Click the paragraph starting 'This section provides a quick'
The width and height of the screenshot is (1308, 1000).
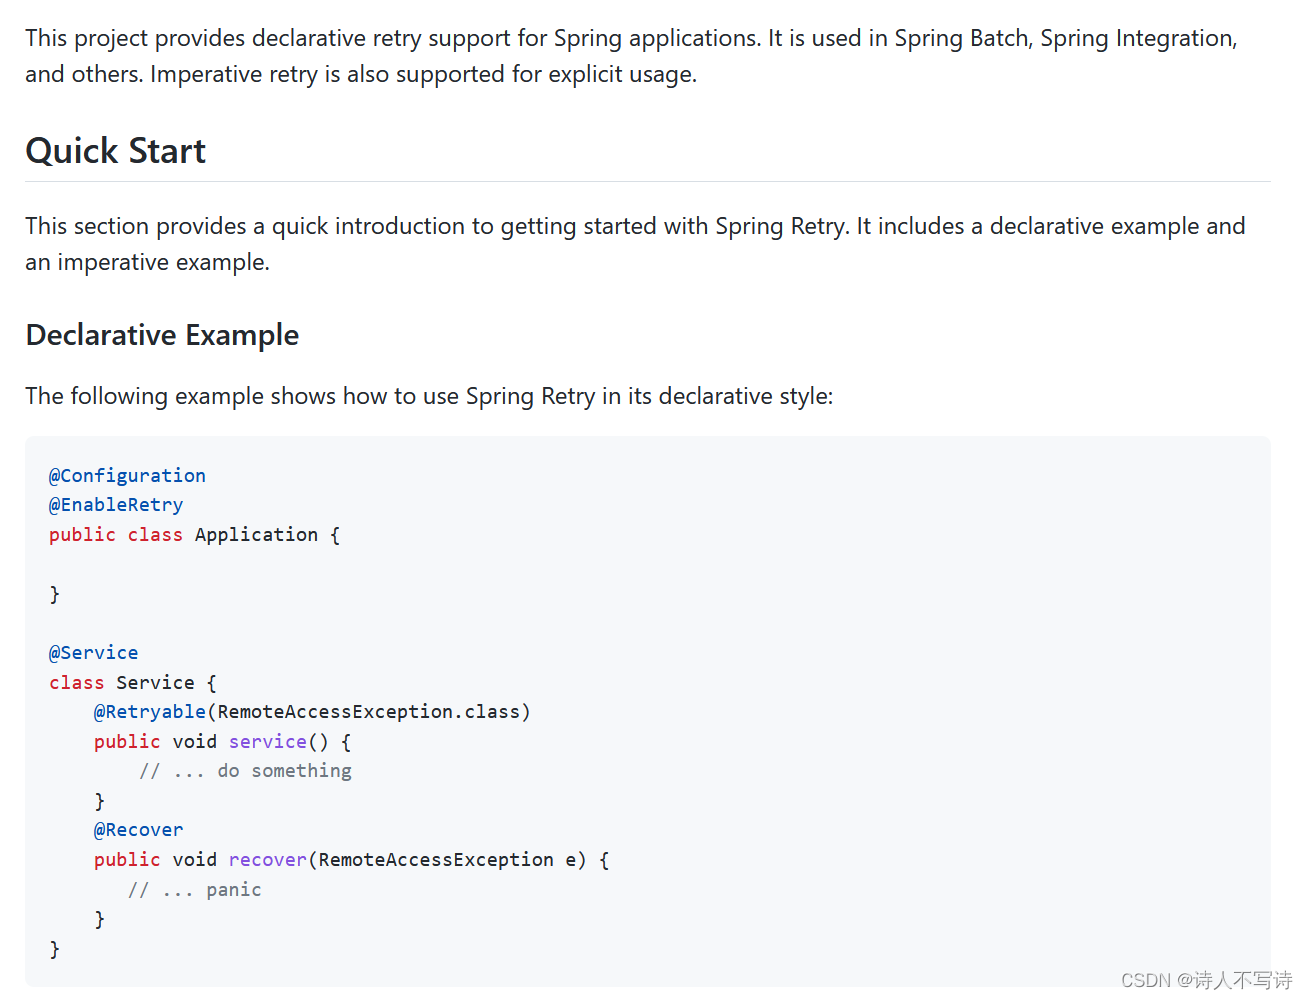pos(636,244)
